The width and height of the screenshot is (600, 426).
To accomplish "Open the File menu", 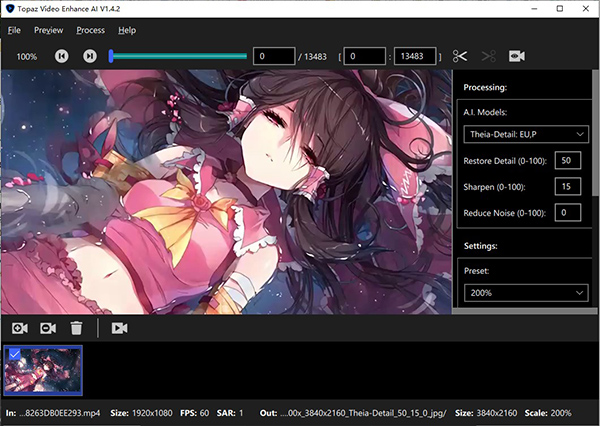I will (x=14, y=30).
